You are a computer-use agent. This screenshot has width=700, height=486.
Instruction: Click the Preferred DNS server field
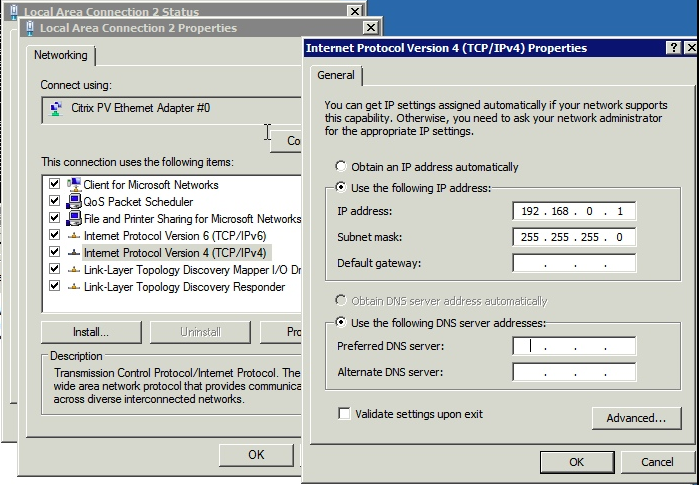pyautogui.click(x=574, y=346)
